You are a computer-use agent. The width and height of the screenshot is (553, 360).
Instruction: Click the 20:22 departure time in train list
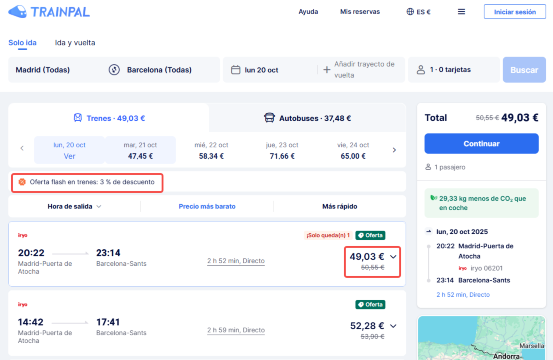pos(31,253)
